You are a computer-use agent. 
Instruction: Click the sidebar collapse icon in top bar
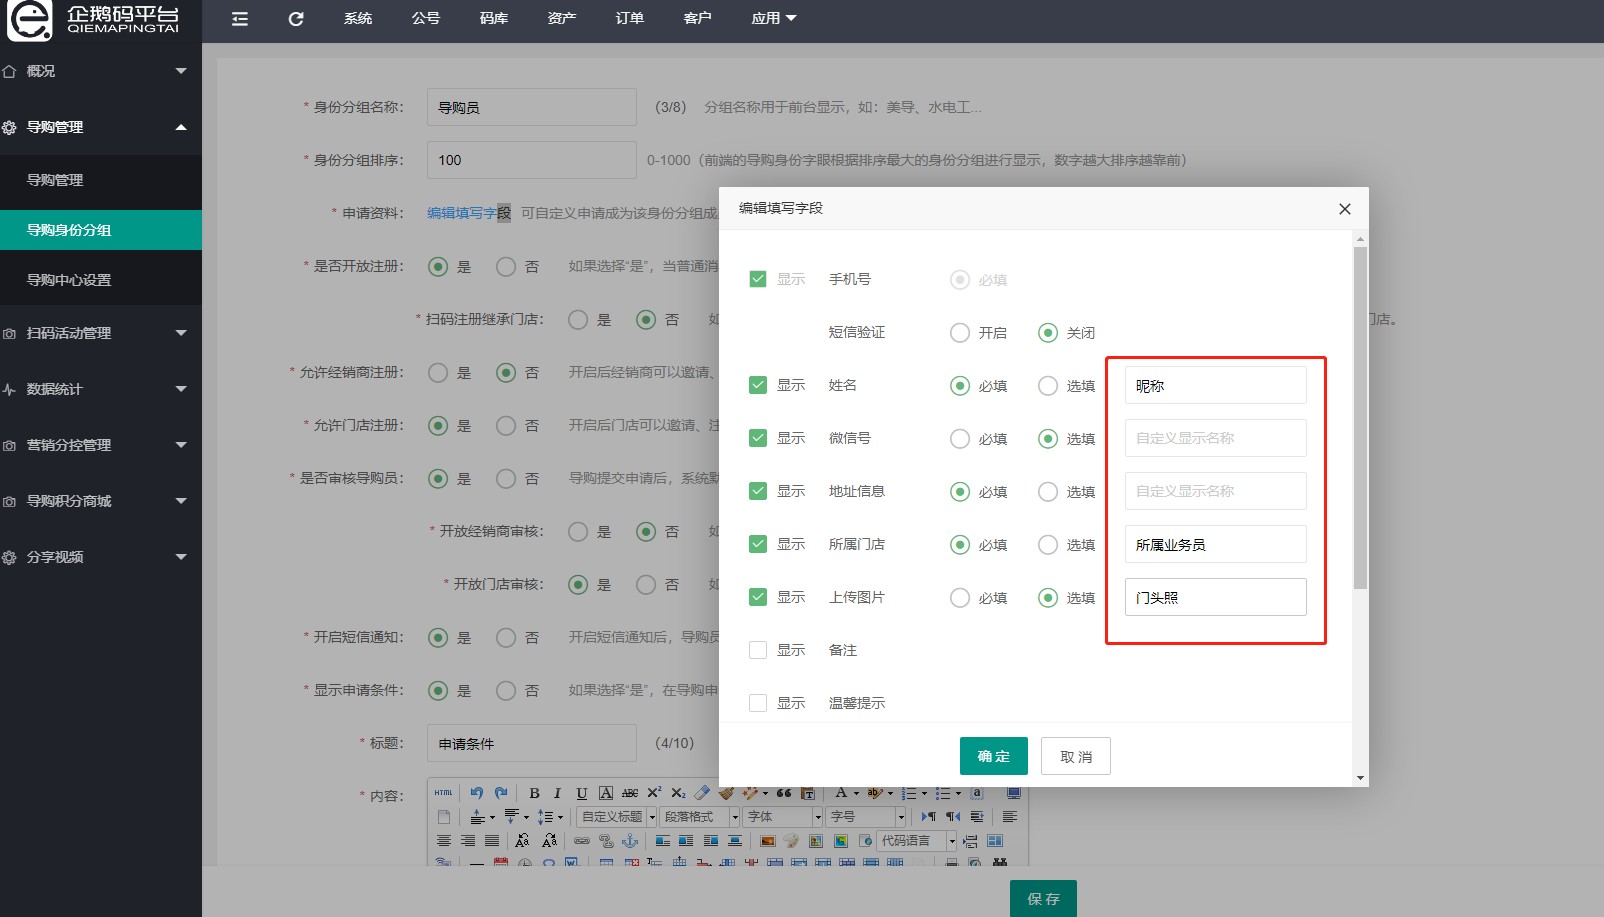click(x=240, y=19)
